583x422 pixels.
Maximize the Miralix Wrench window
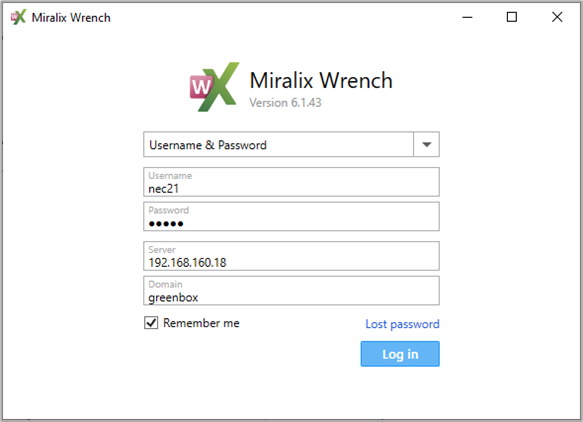pyautogui.click(x=512, y=17)
